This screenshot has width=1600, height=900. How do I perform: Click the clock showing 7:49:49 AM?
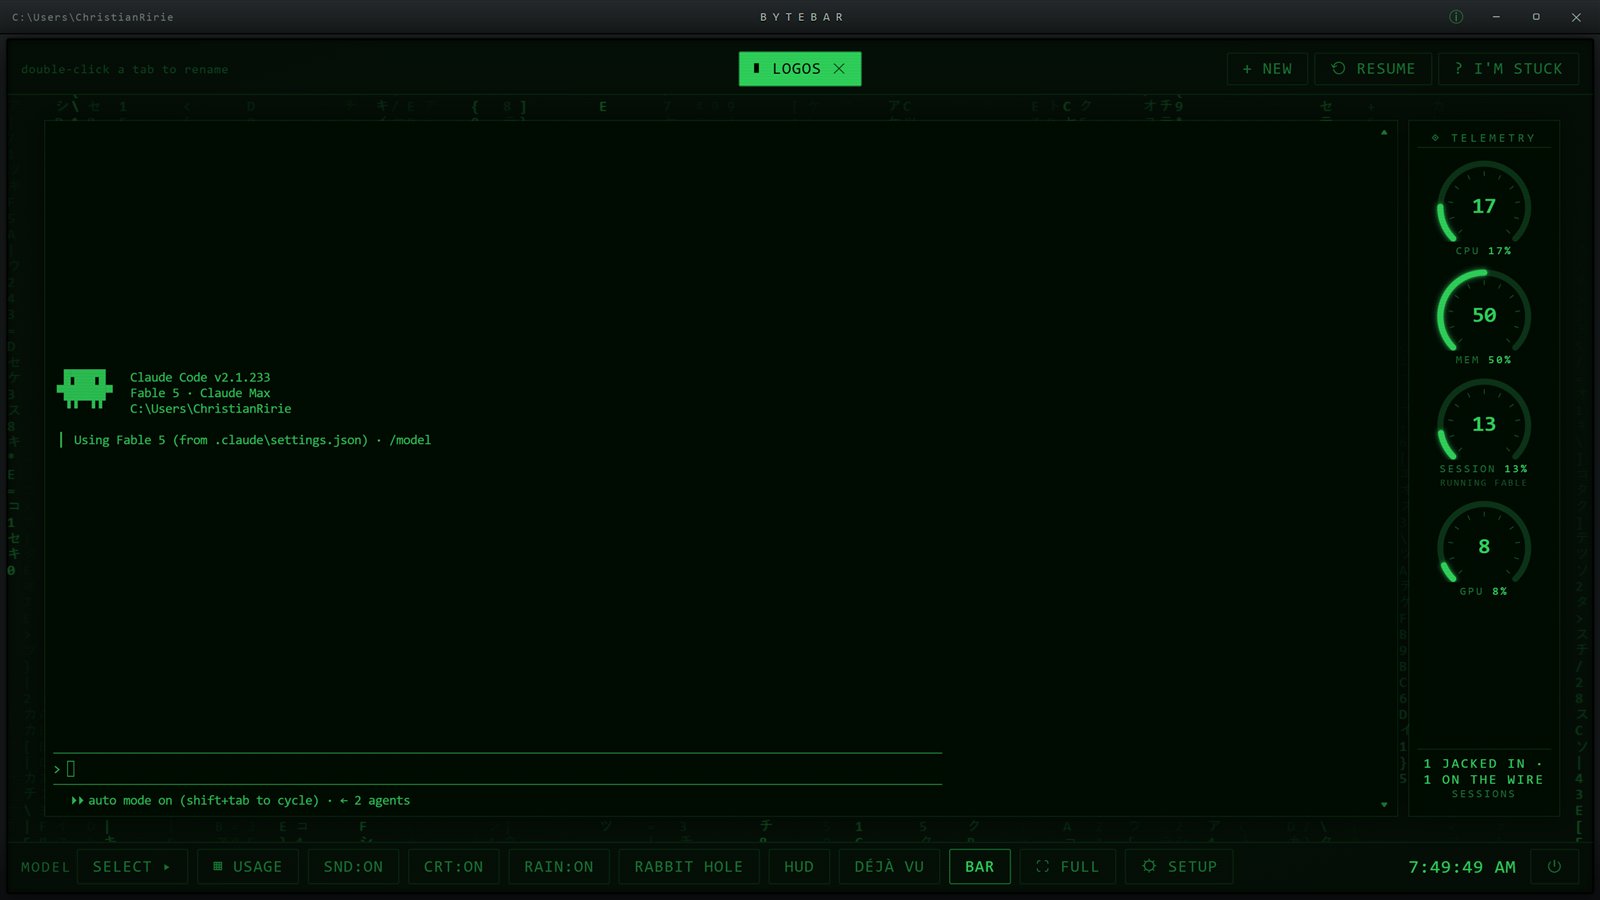[x=1462, y=867]
